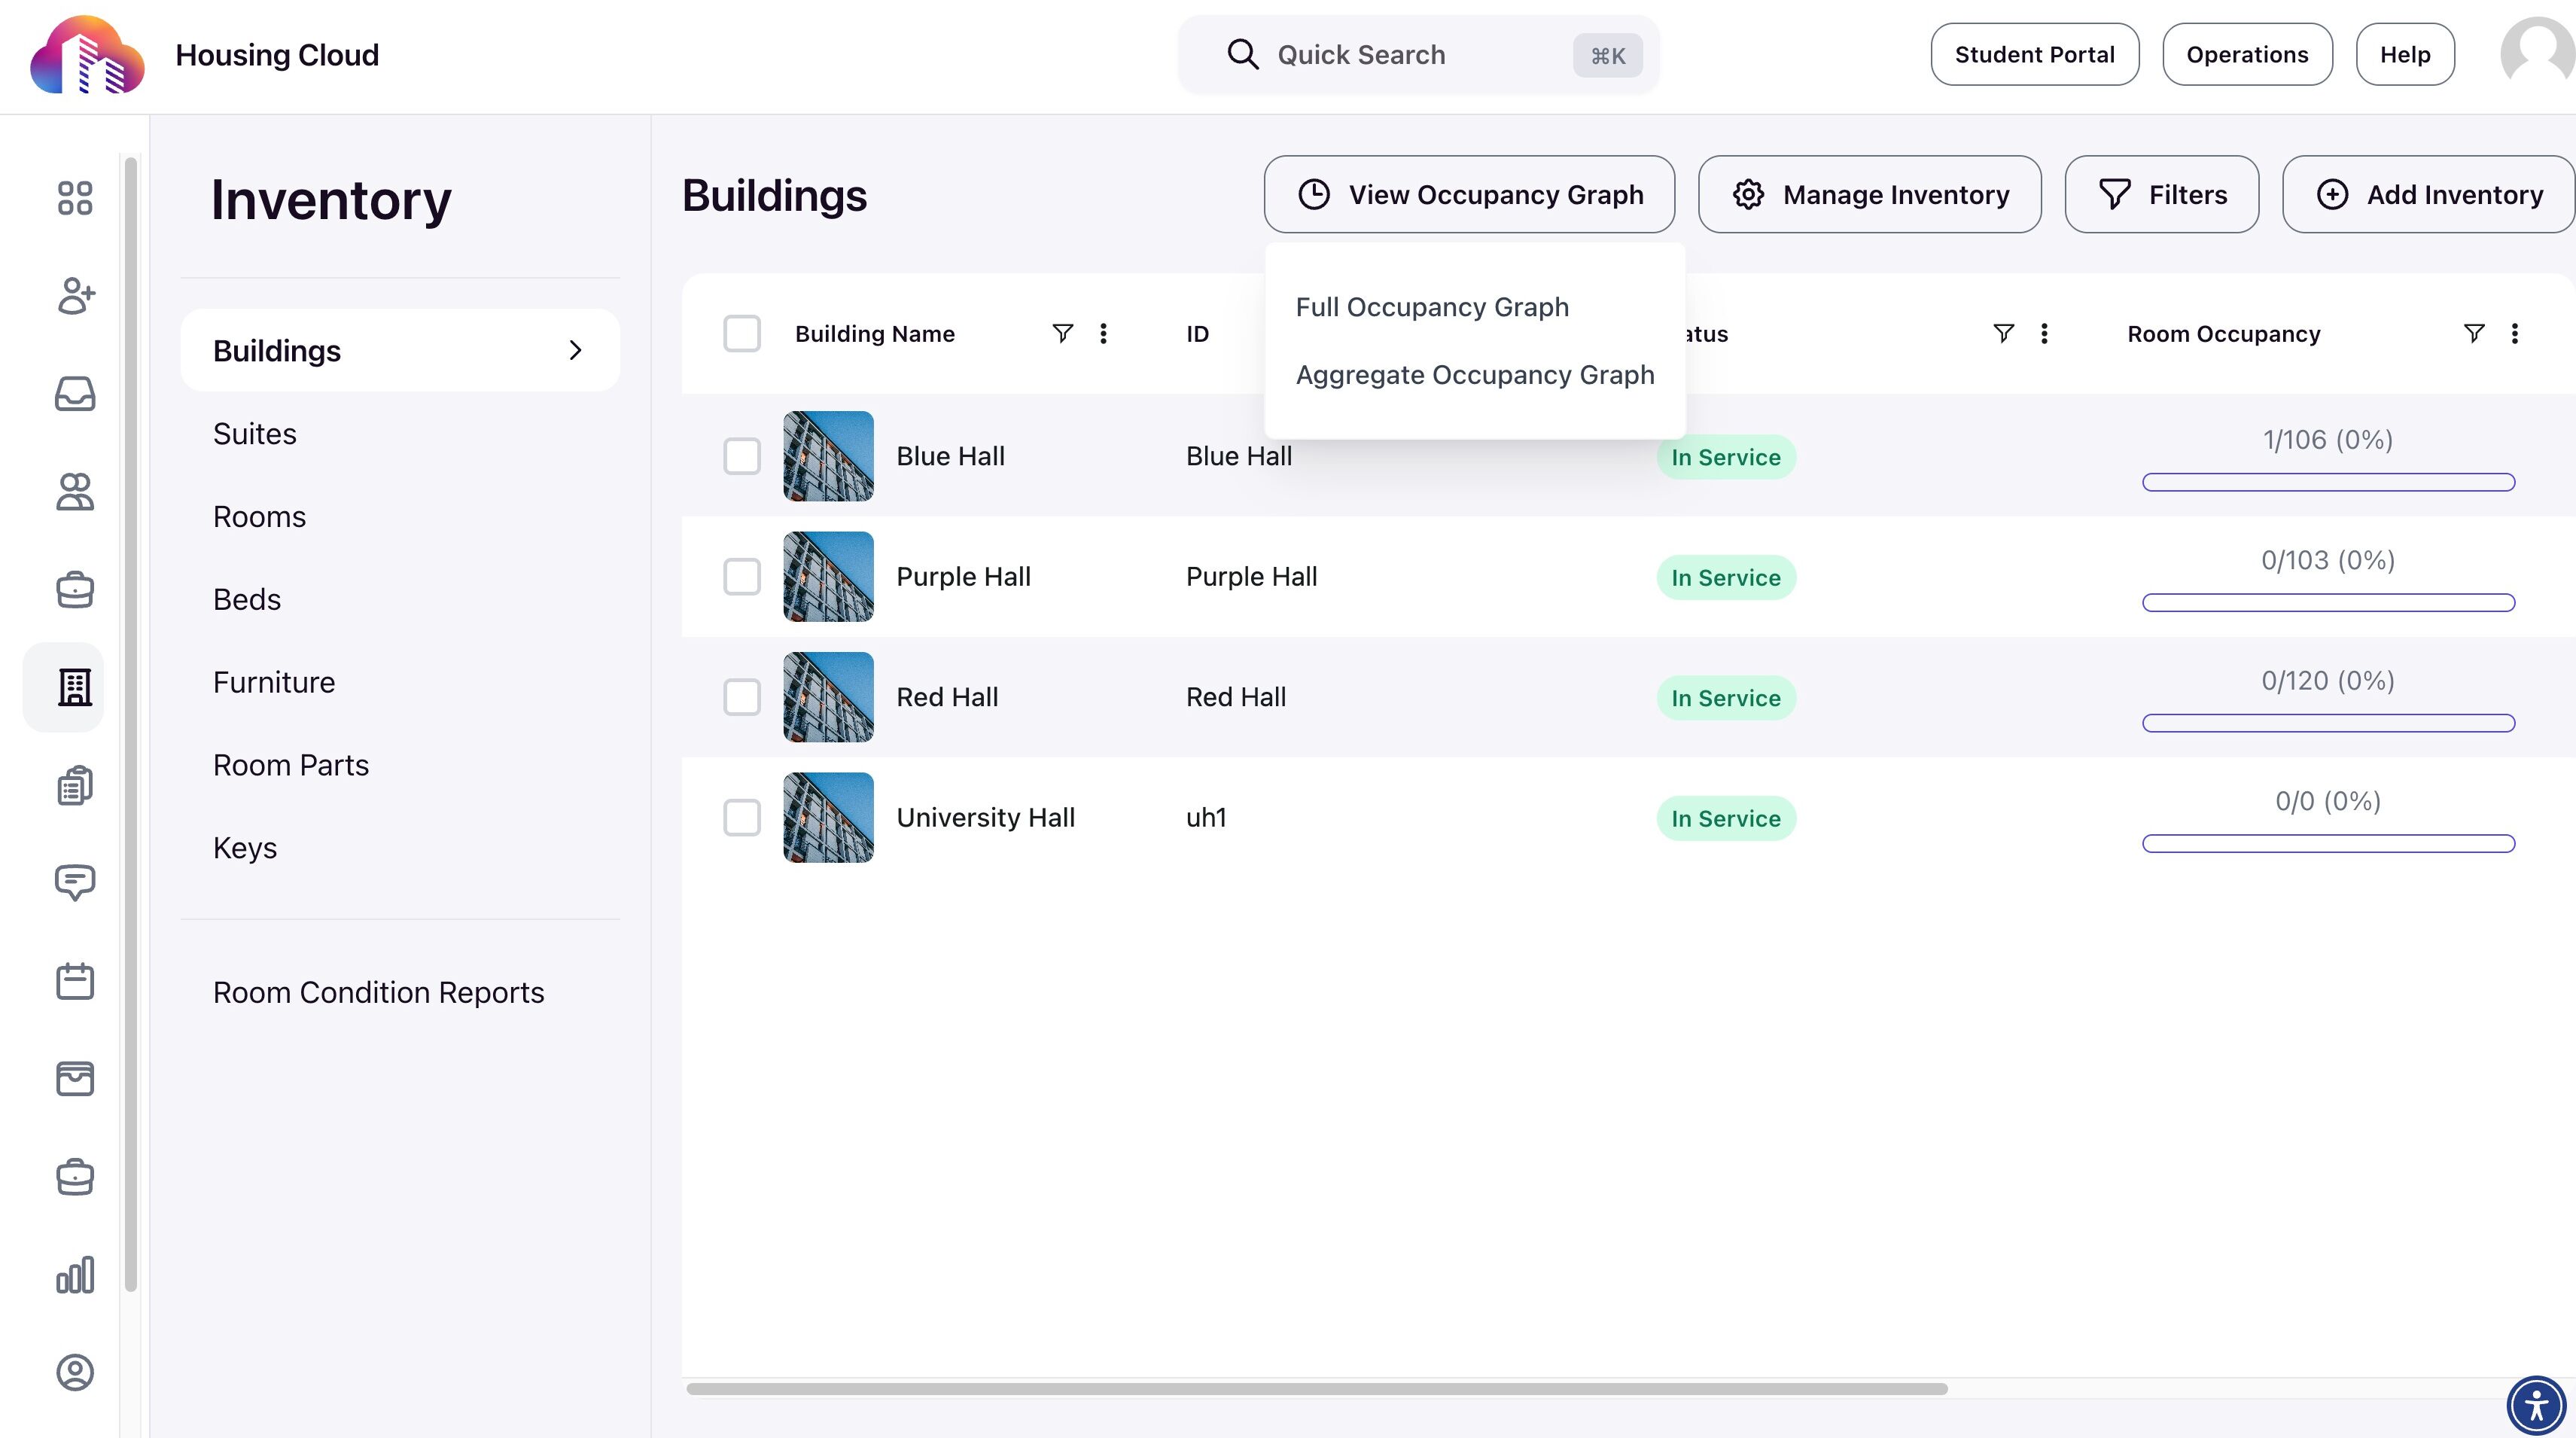Open View Occupancy Graph dropdown
This screenshot has width=2576, height=1438.
click(1468, 194)
